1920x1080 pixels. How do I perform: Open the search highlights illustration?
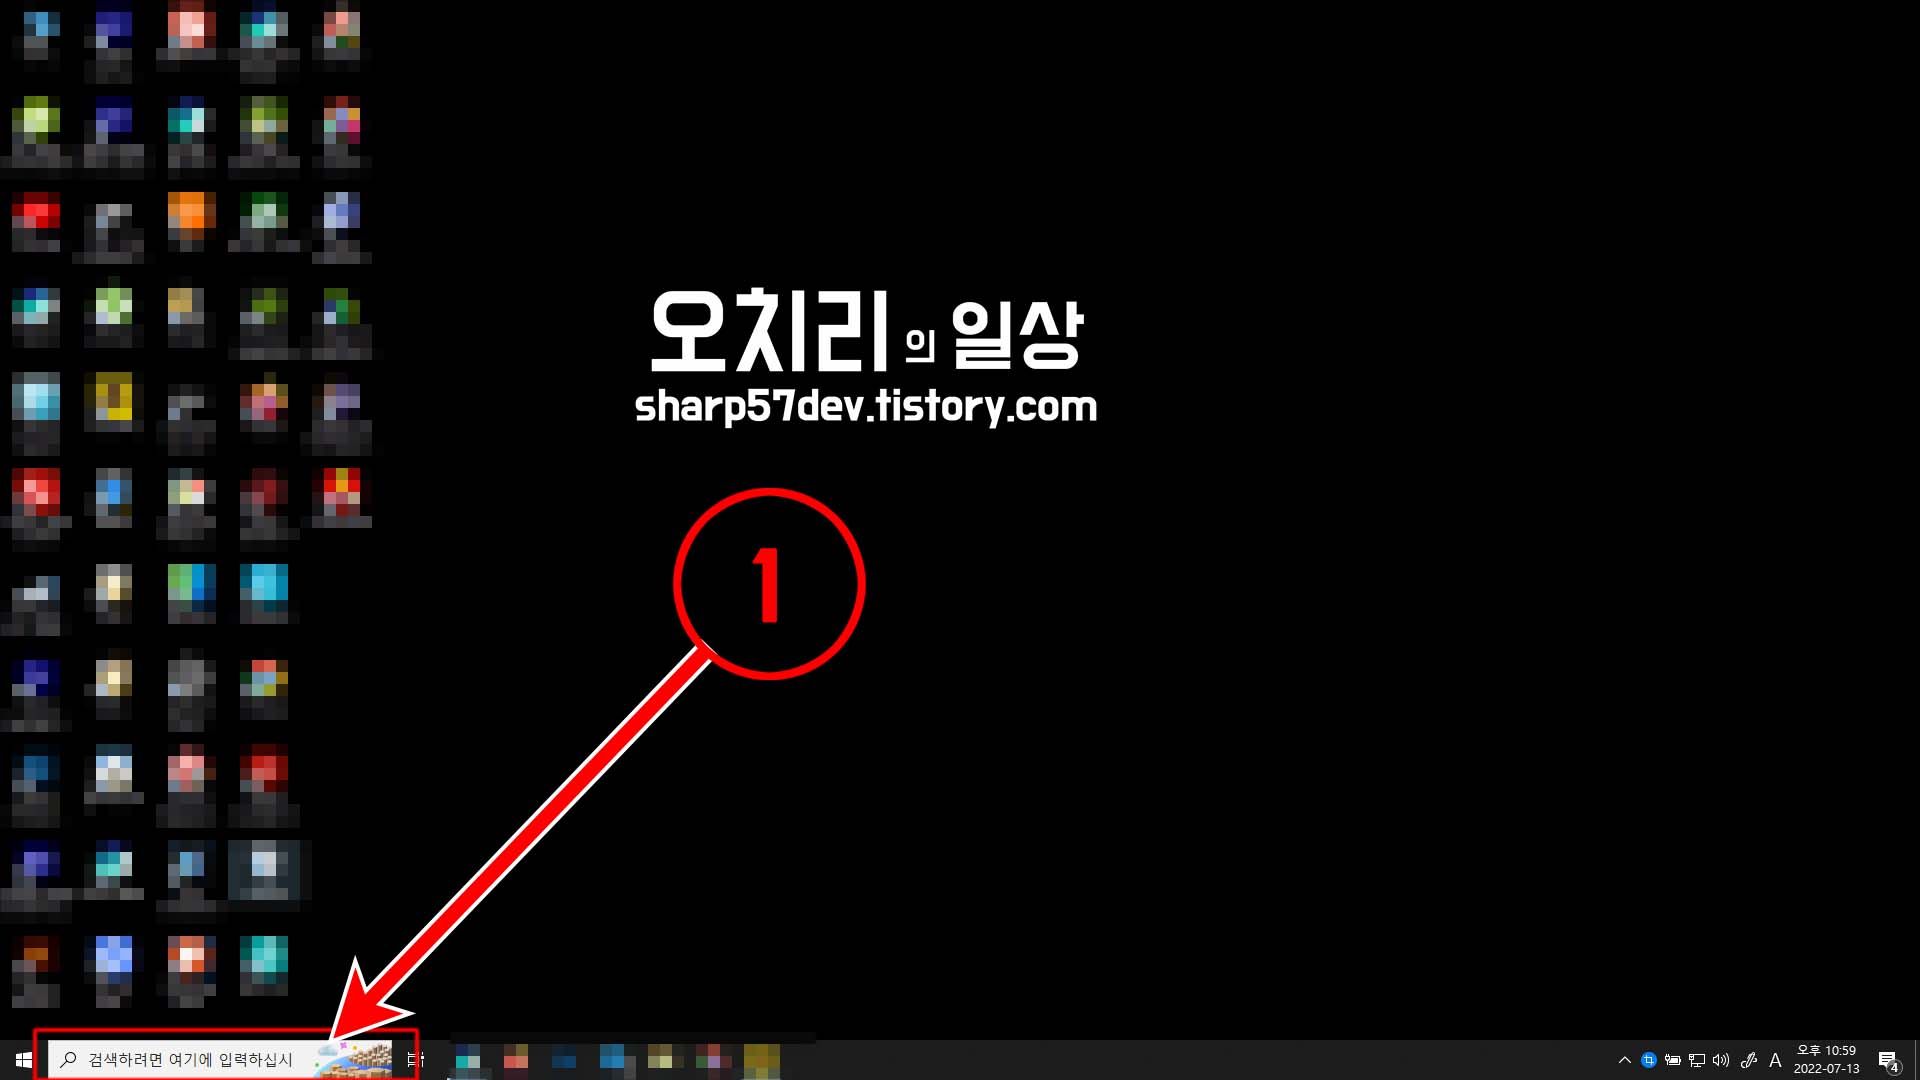(353, 1060)
